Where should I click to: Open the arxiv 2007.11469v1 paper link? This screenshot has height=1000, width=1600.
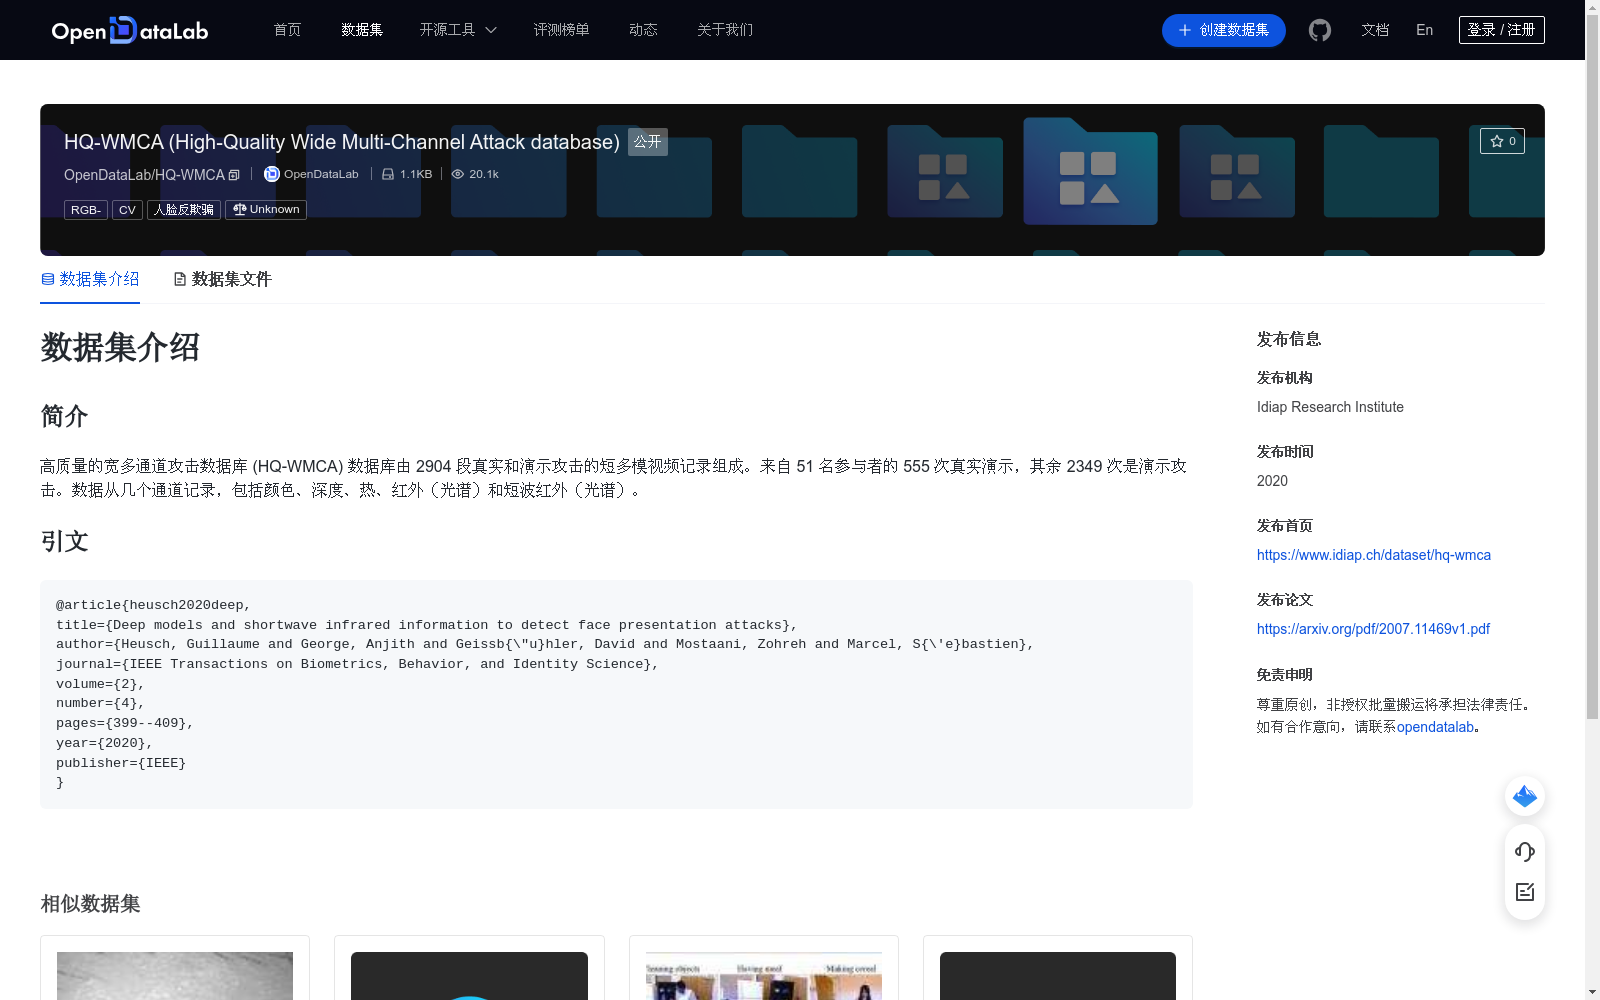[1373, 629]
